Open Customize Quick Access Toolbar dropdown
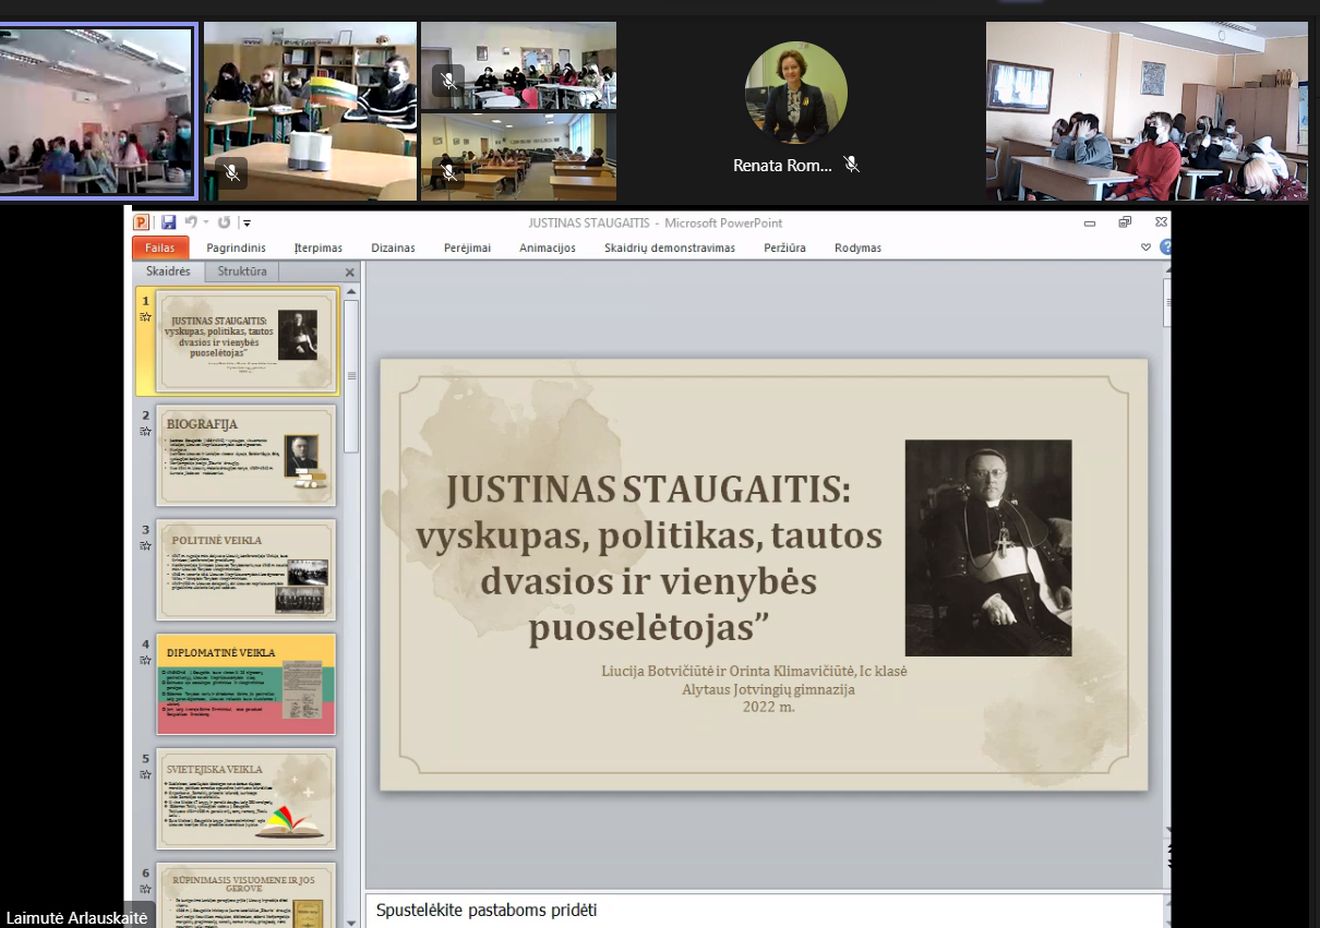The image size is (1320, 928). (246, 223)
